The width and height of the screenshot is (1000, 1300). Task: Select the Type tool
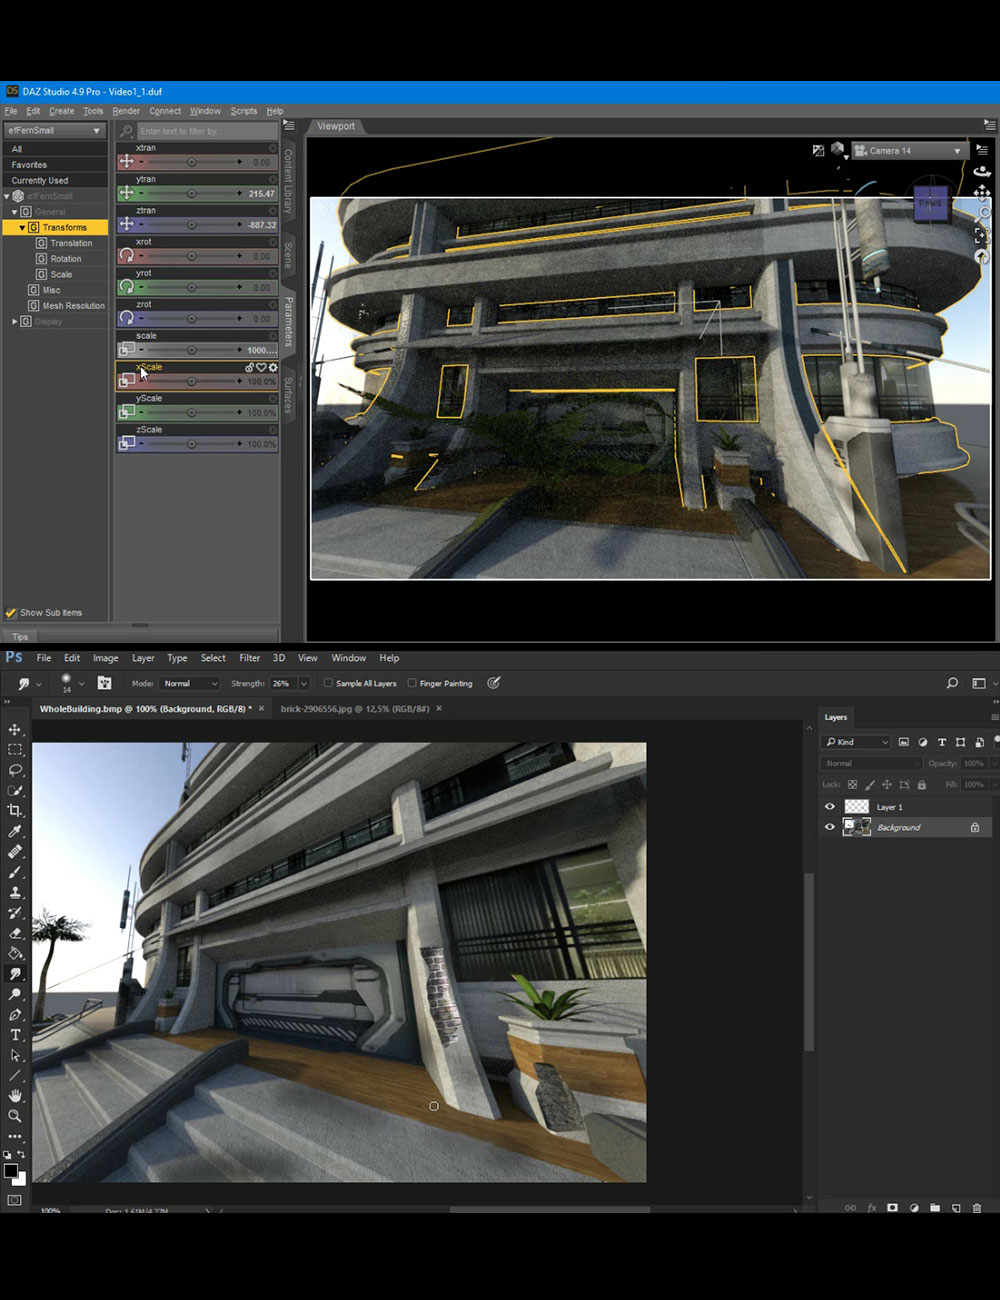tap(15, 1035)
